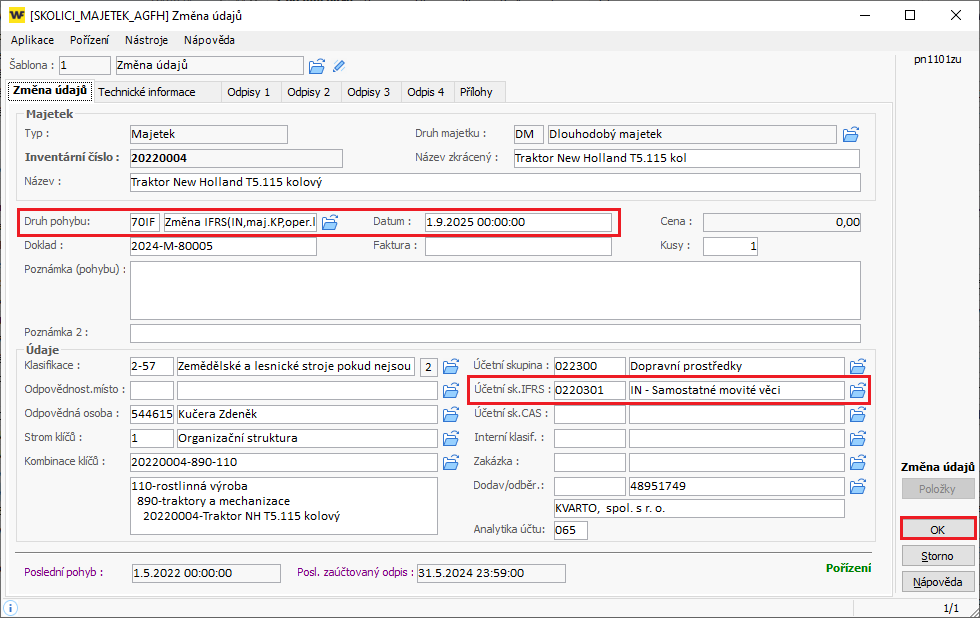Open Klasifikace lookup folder icon
Screen dimensions: 980x618
point(449,366)
